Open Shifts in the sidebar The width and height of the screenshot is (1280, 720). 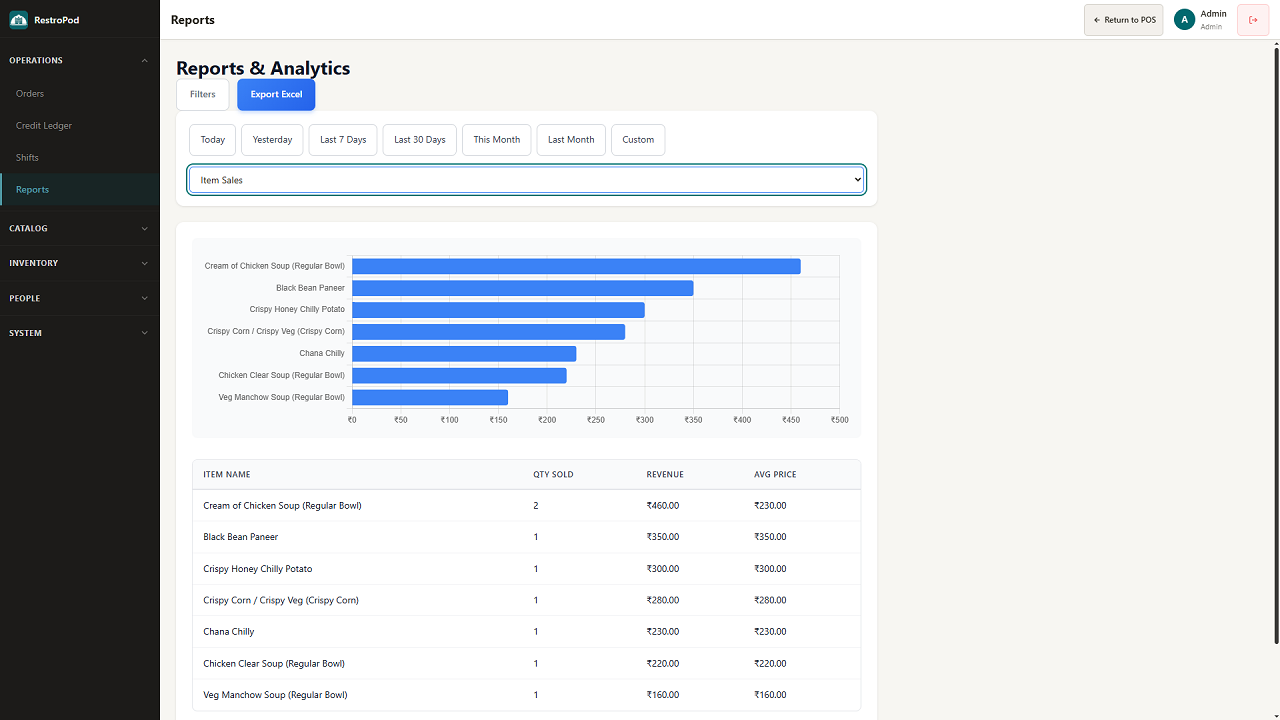[x=80, y=158]
